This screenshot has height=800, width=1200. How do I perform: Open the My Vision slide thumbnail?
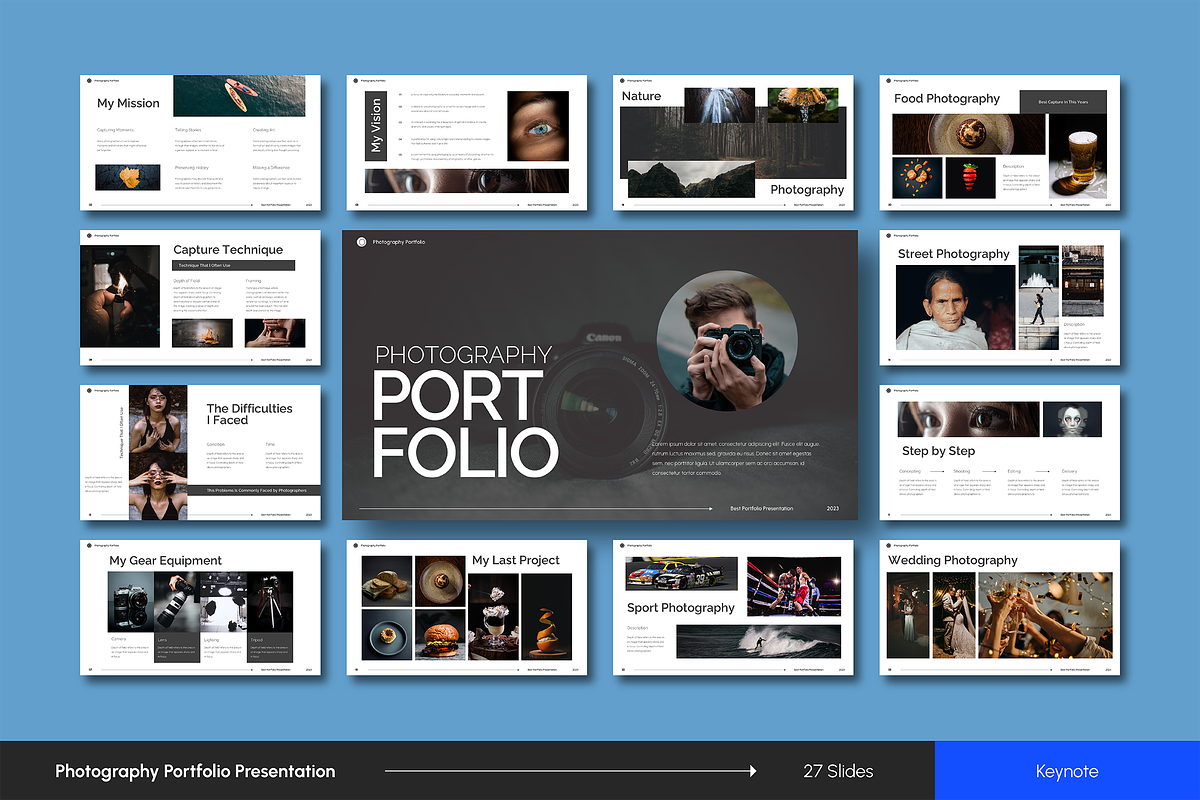coord(467,142)
